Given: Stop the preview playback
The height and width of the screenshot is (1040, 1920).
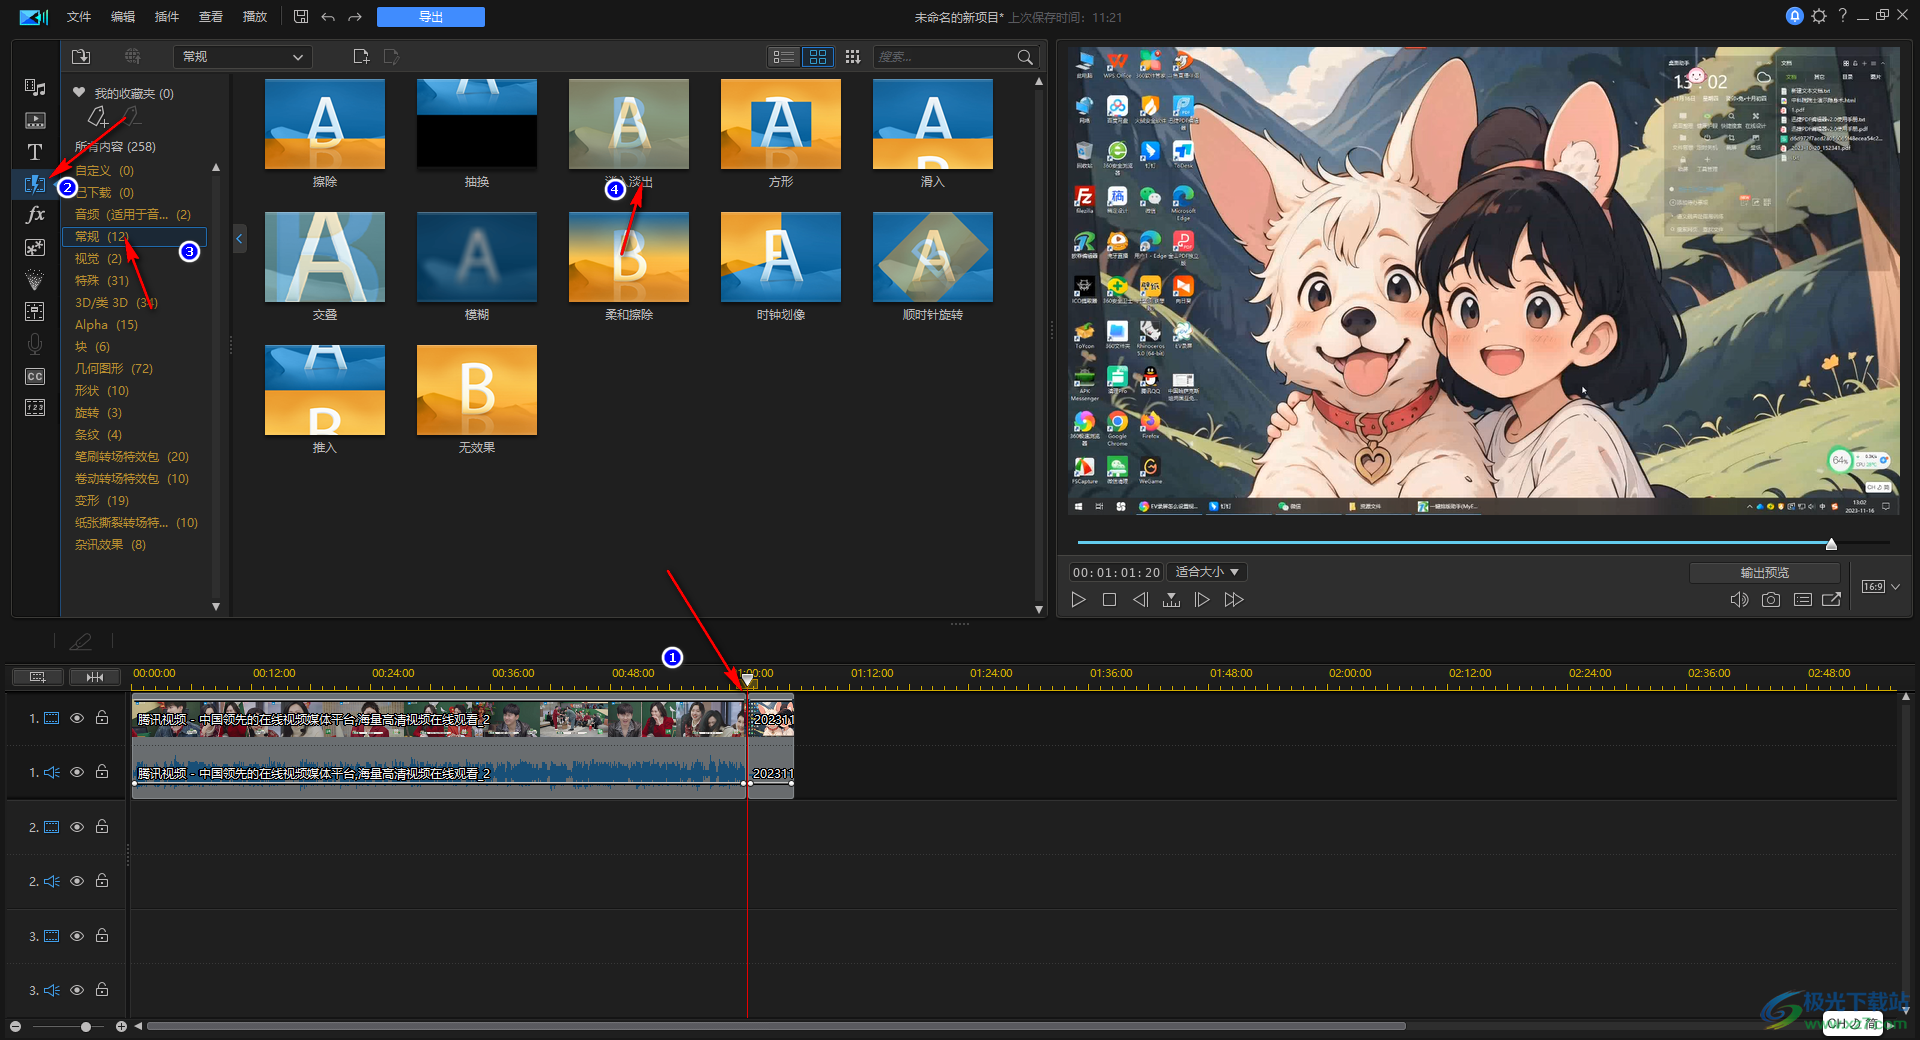Looking at the screenshot, I should pyautogui.click(x=1109, y=600).
